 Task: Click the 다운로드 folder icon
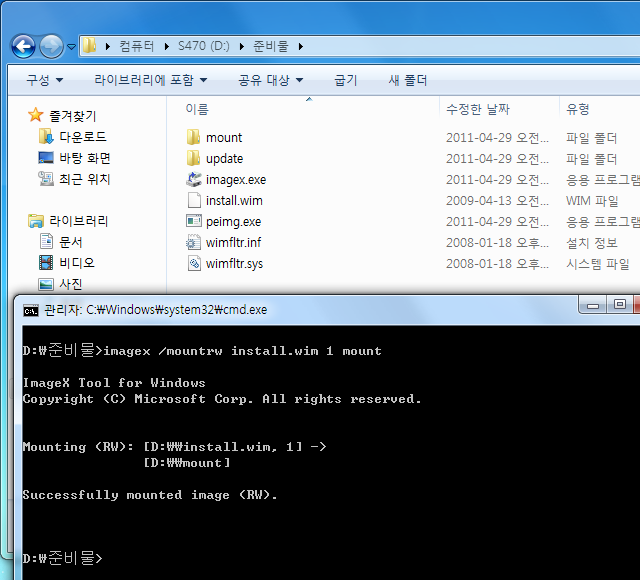coord(46,136)
